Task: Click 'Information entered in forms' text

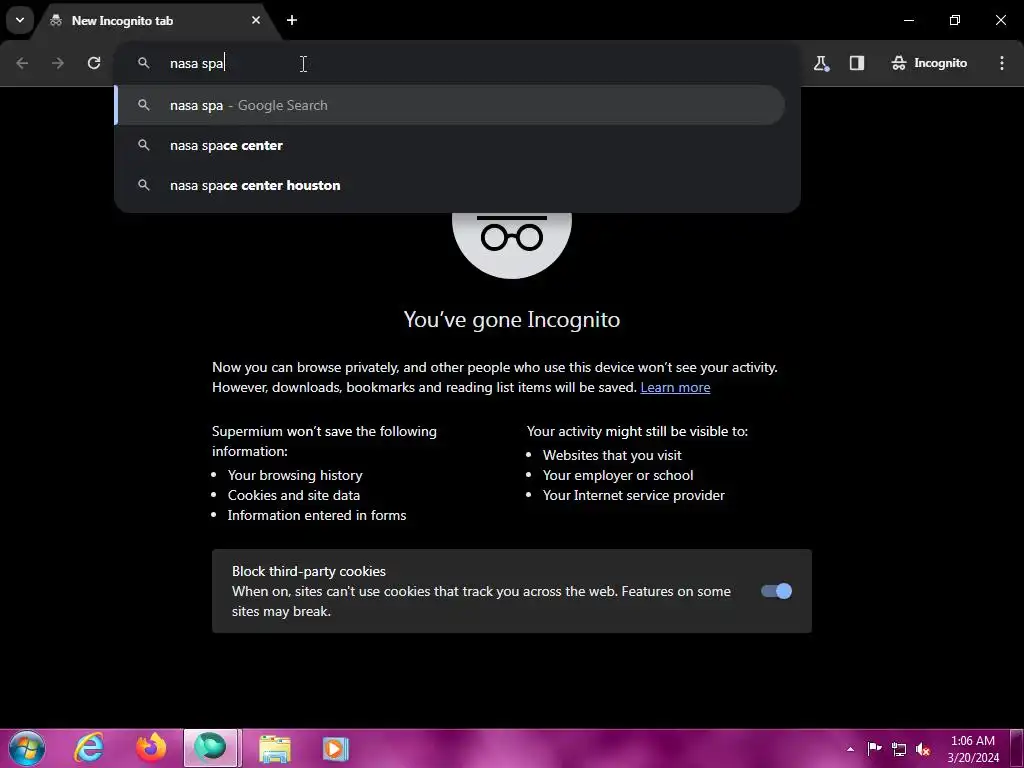Action: pos(317,515)
